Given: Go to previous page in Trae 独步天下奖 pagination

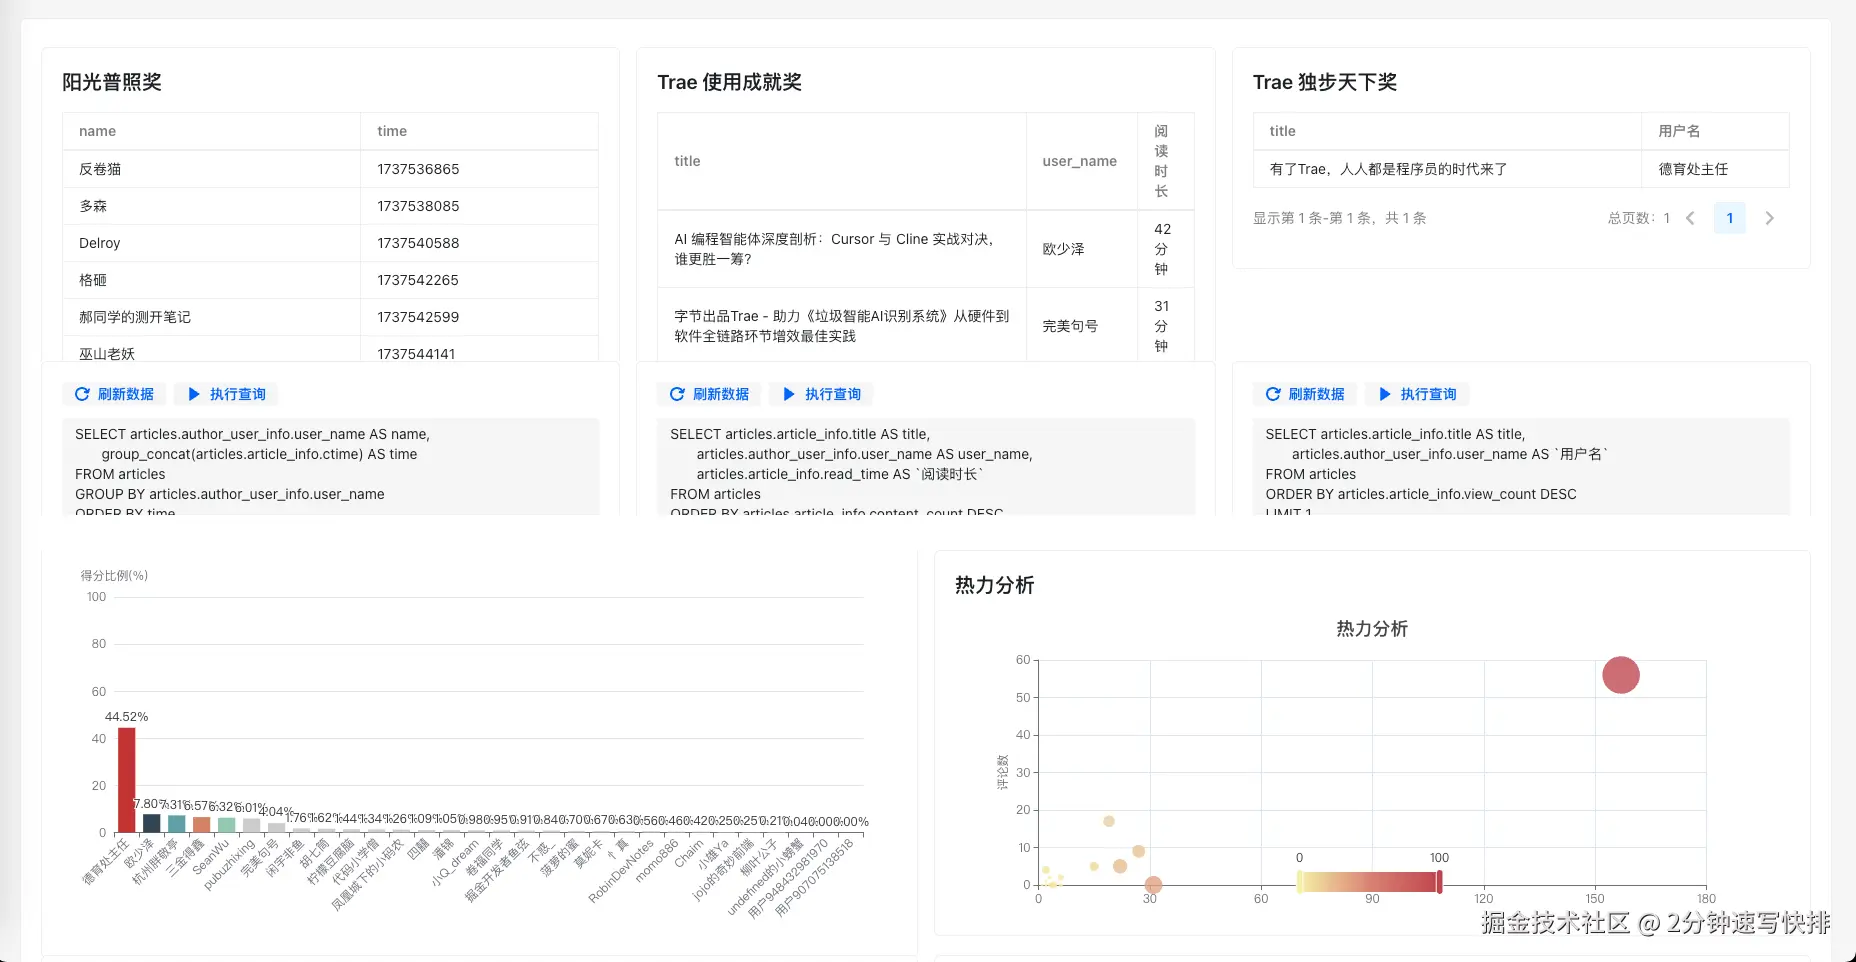Looking at the screenshot, I should tap(1690, 218).
